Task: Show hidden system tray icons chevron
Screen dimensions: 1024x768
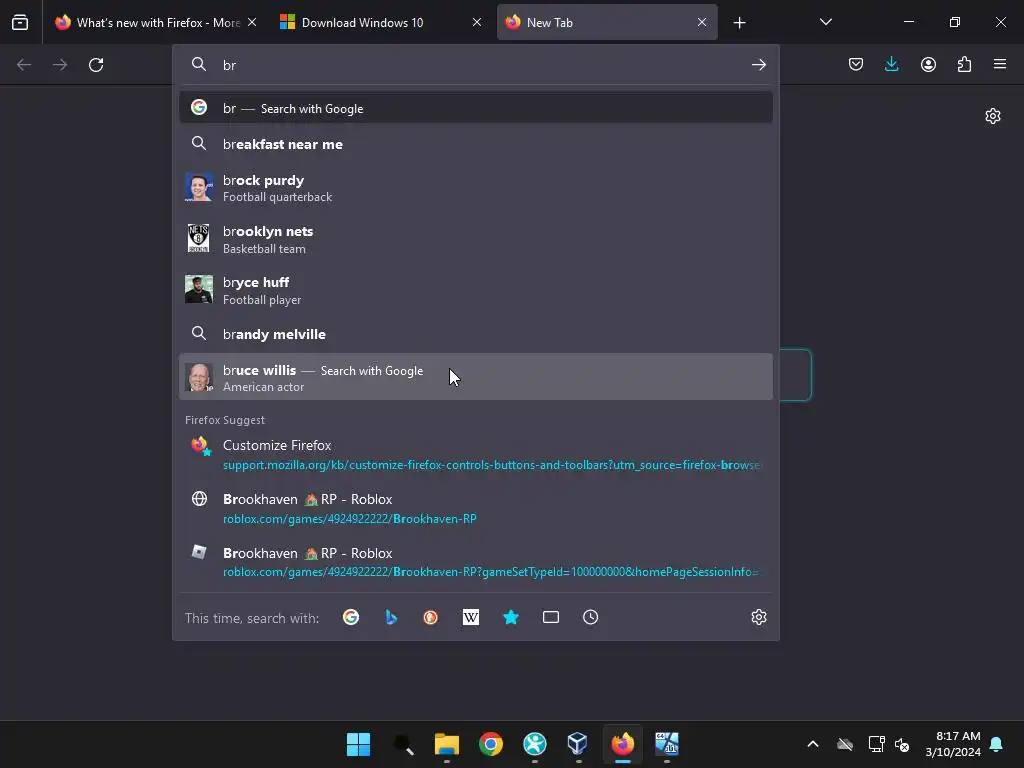Action: [813, 744]
